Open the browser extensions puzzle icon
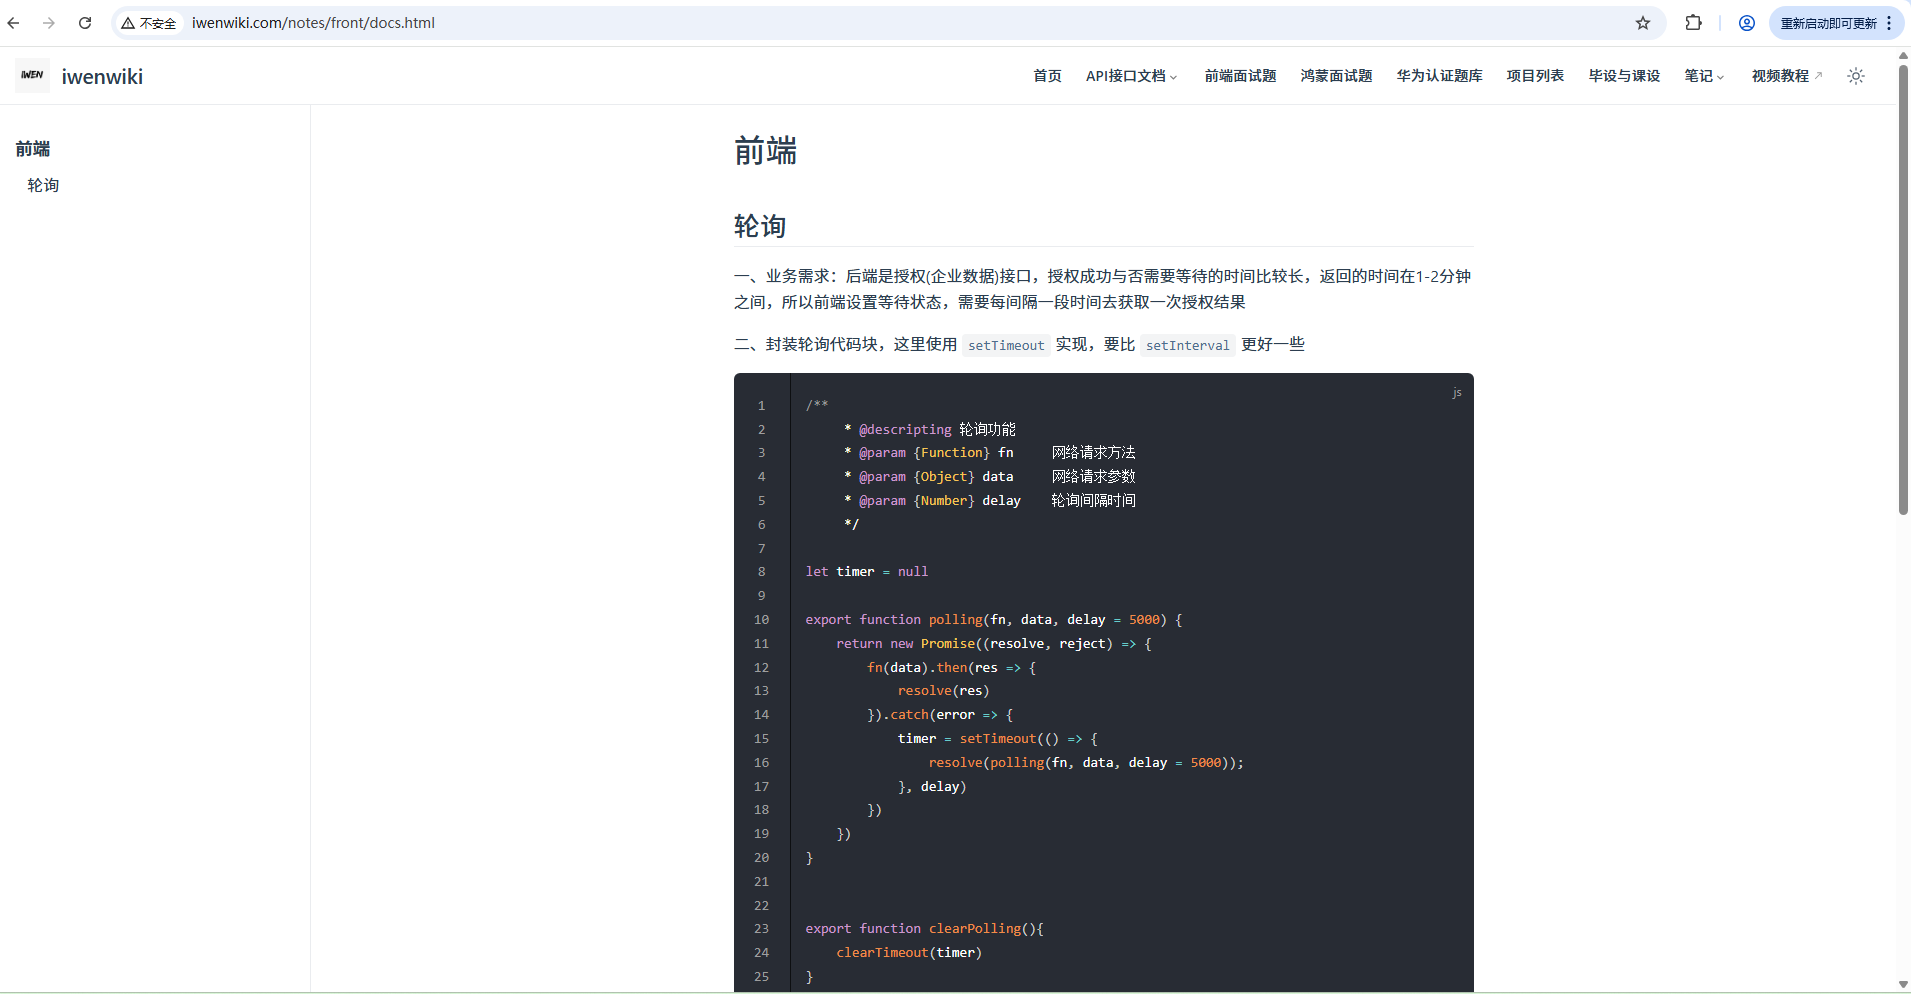This screenshot has width=1911, height=994. (1693, 23)
